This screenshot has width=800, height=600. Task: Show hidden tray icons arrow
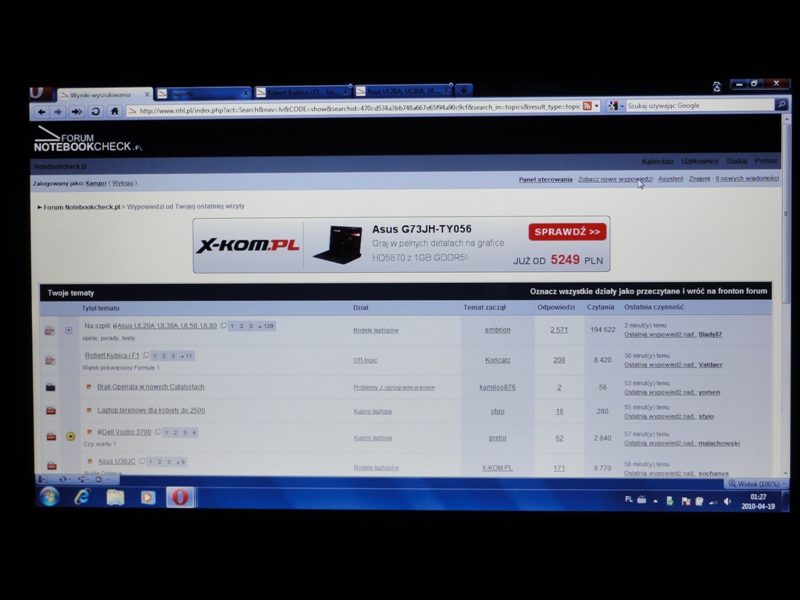(x=656, y=501)
